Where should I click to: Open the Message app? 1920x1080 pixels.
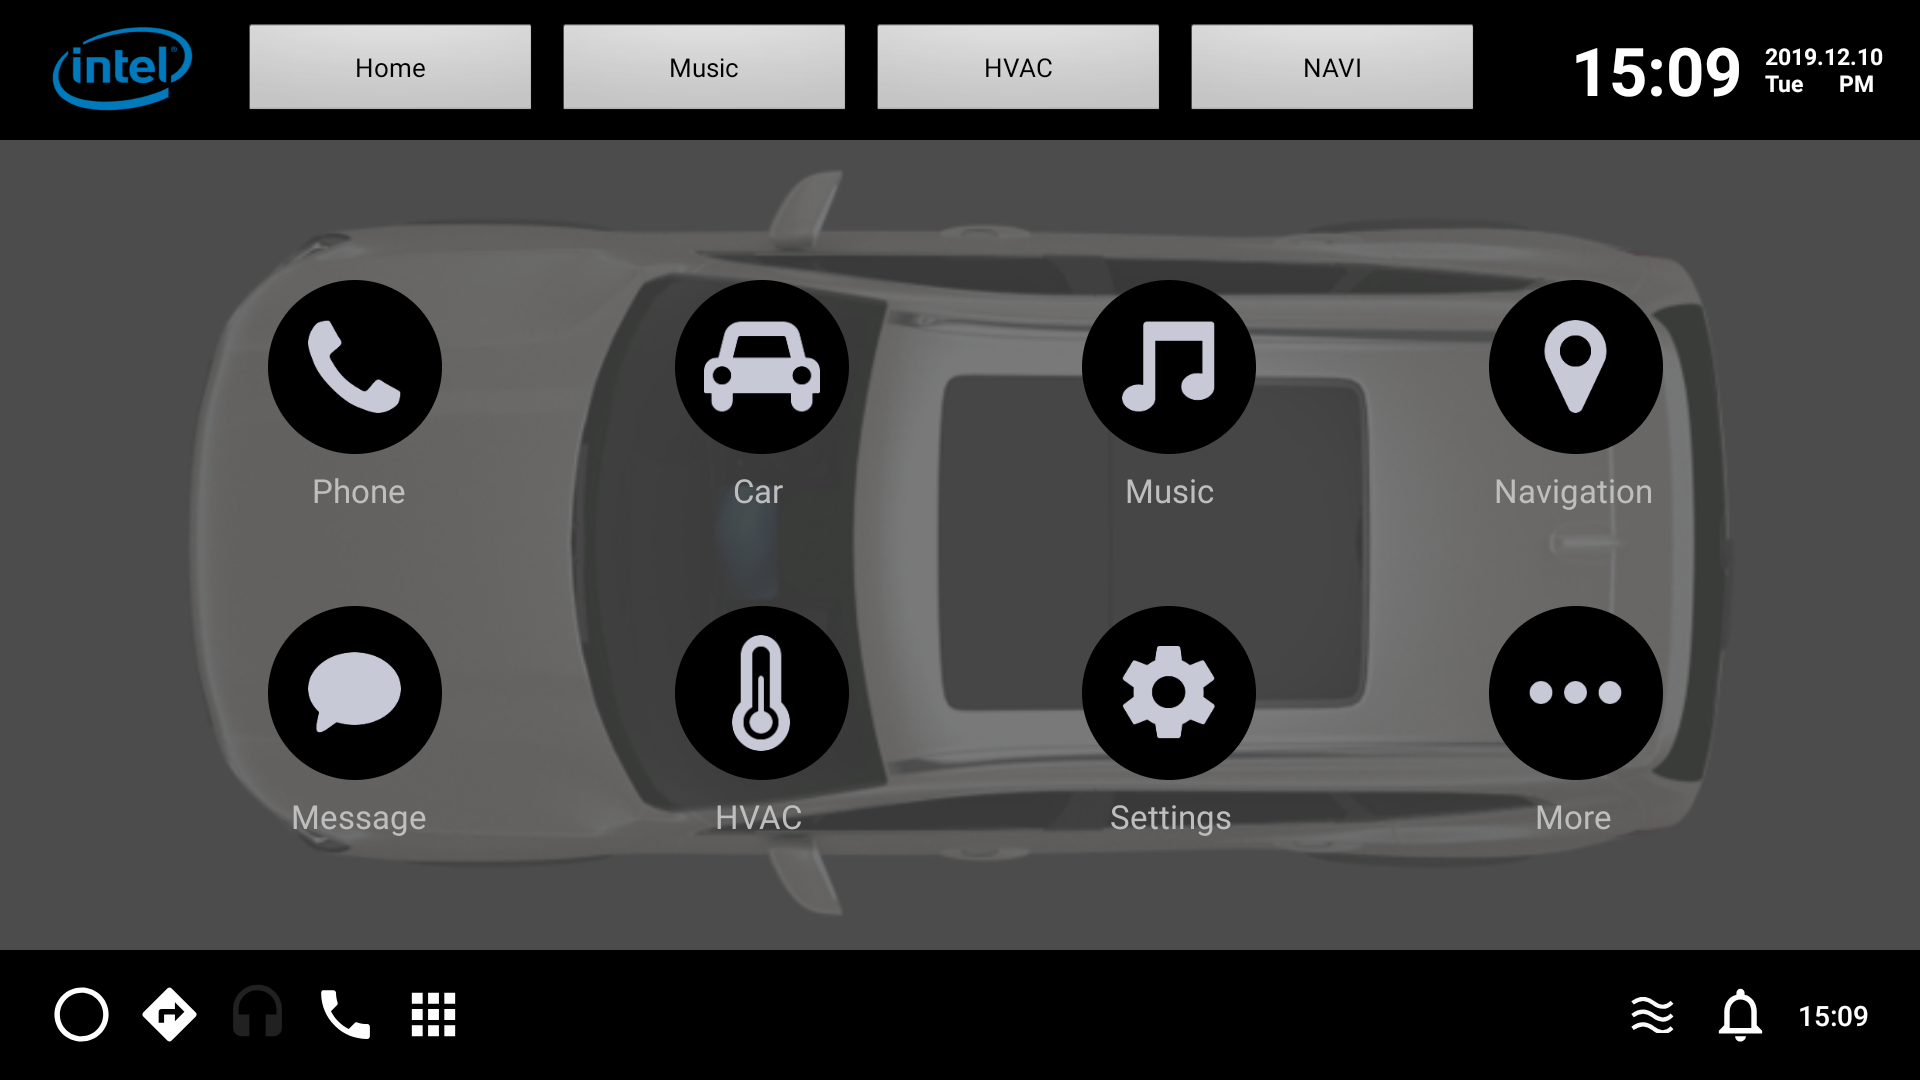pyautogui.click(x=355, y=691)
